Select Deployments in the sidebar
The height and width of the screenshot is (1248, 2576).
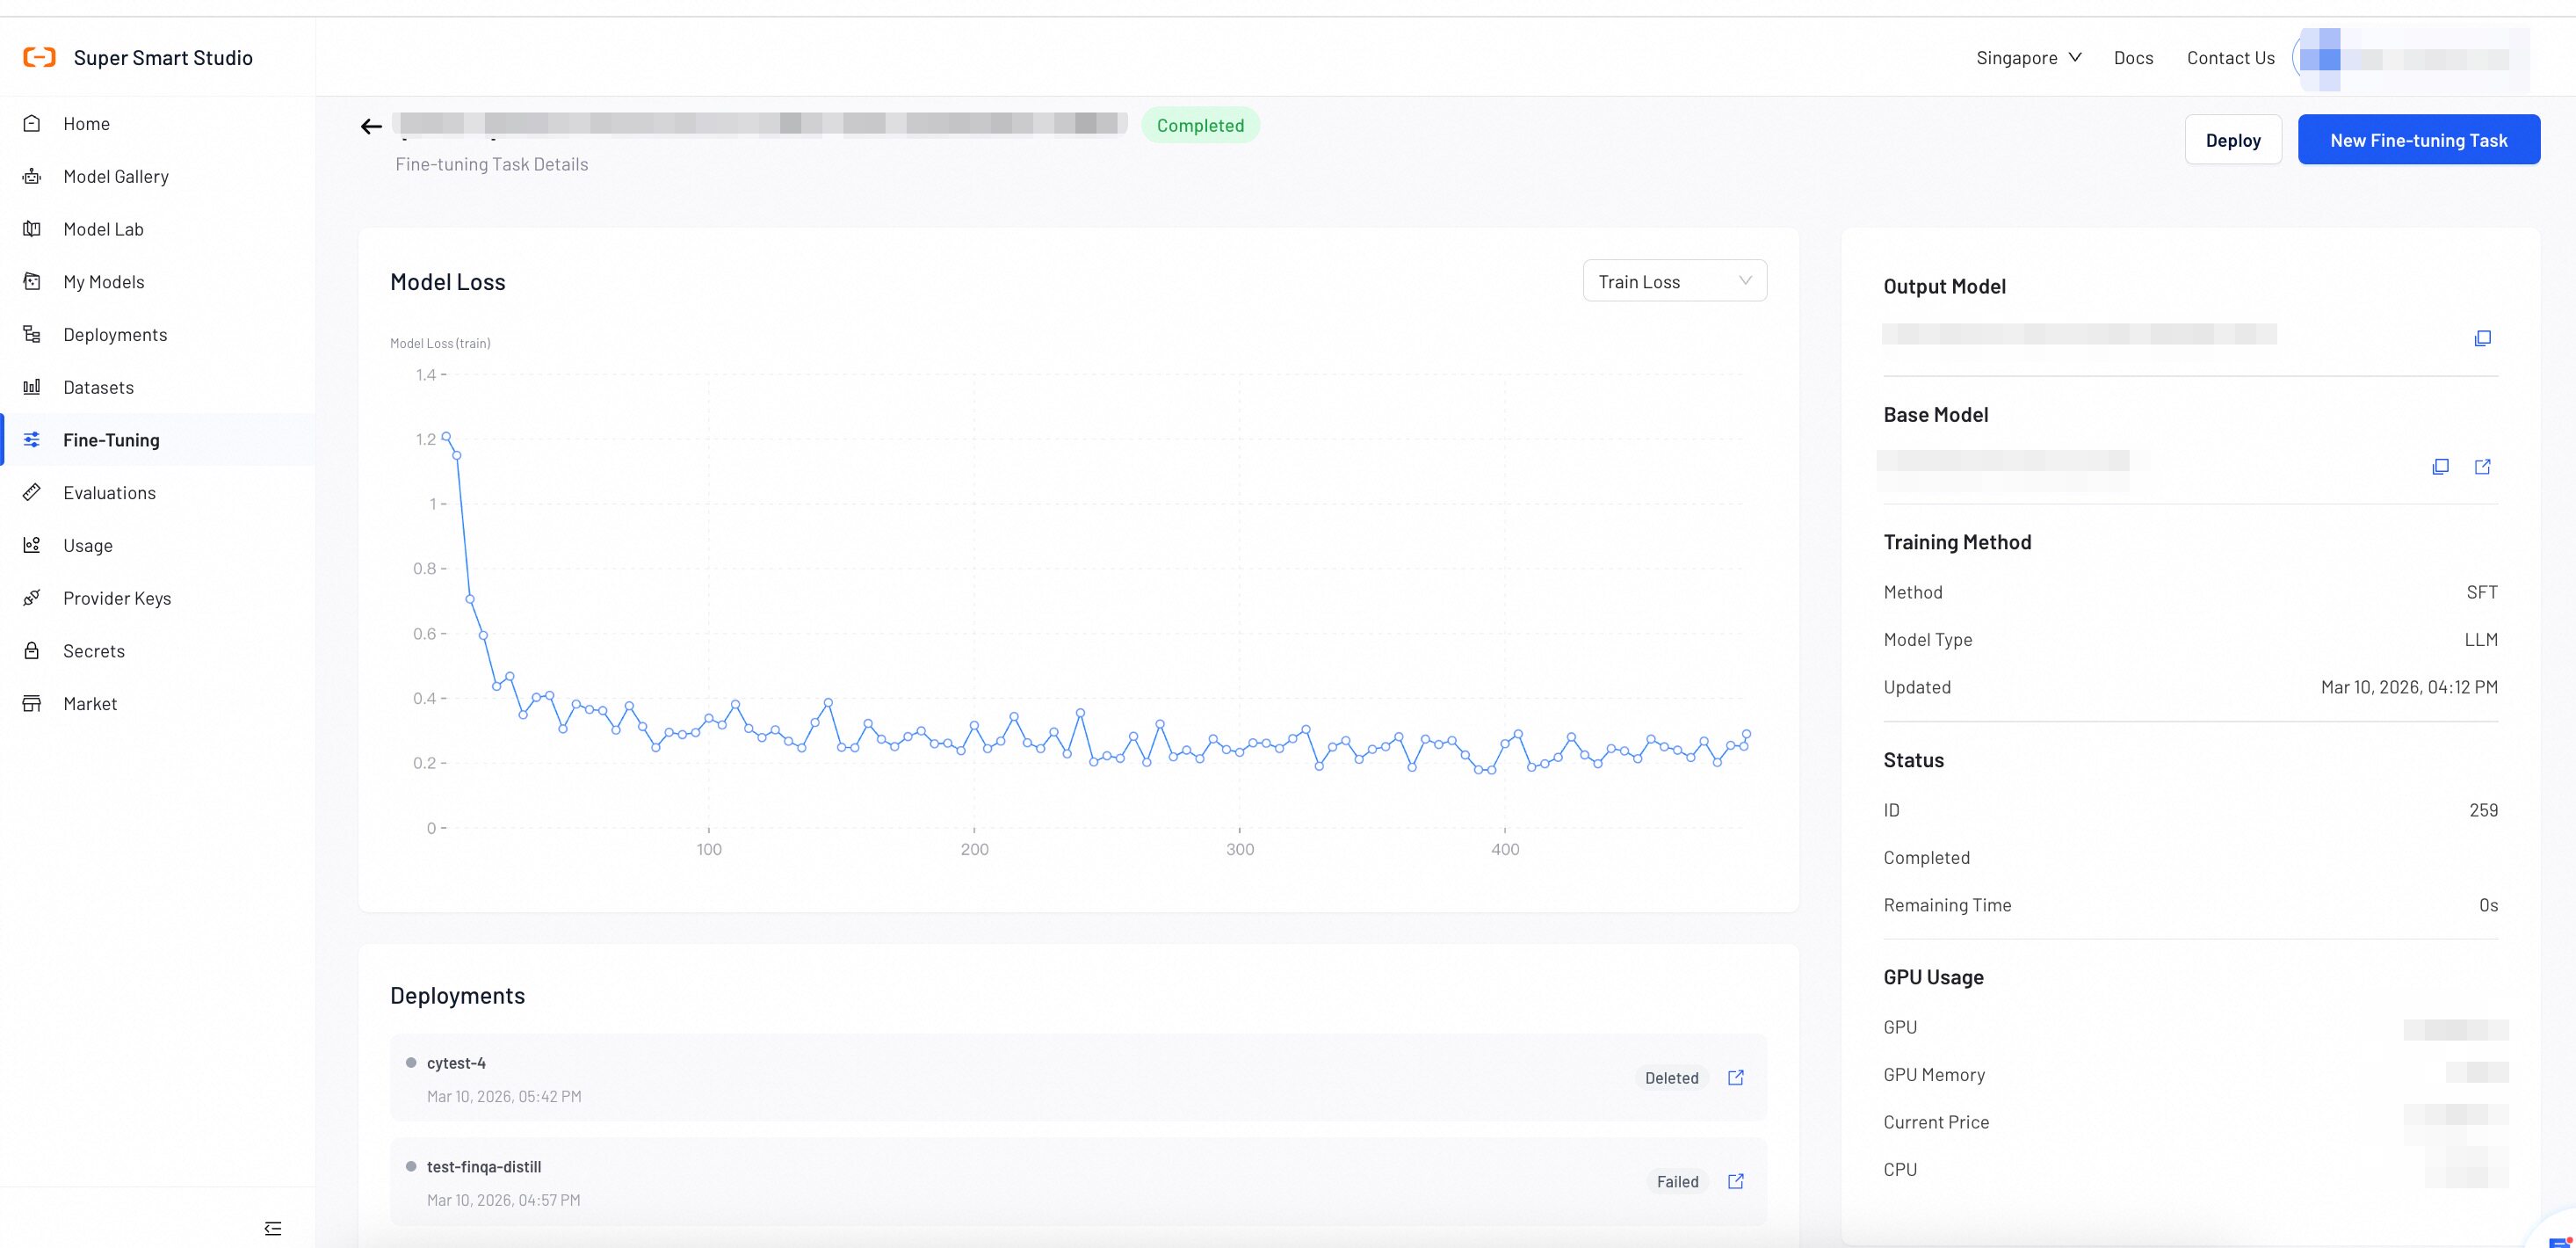point(158,334)
